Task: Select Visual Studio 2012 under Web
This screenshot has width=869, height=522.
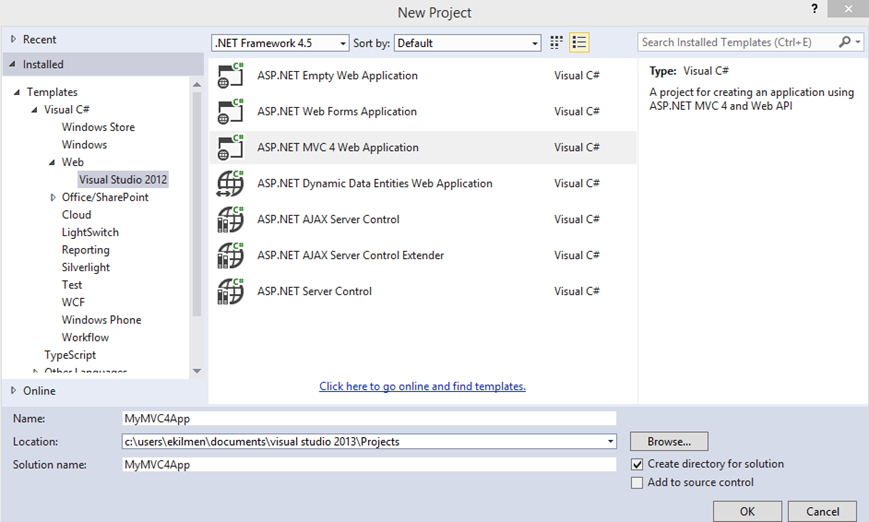Action: (x=123, y=180)
